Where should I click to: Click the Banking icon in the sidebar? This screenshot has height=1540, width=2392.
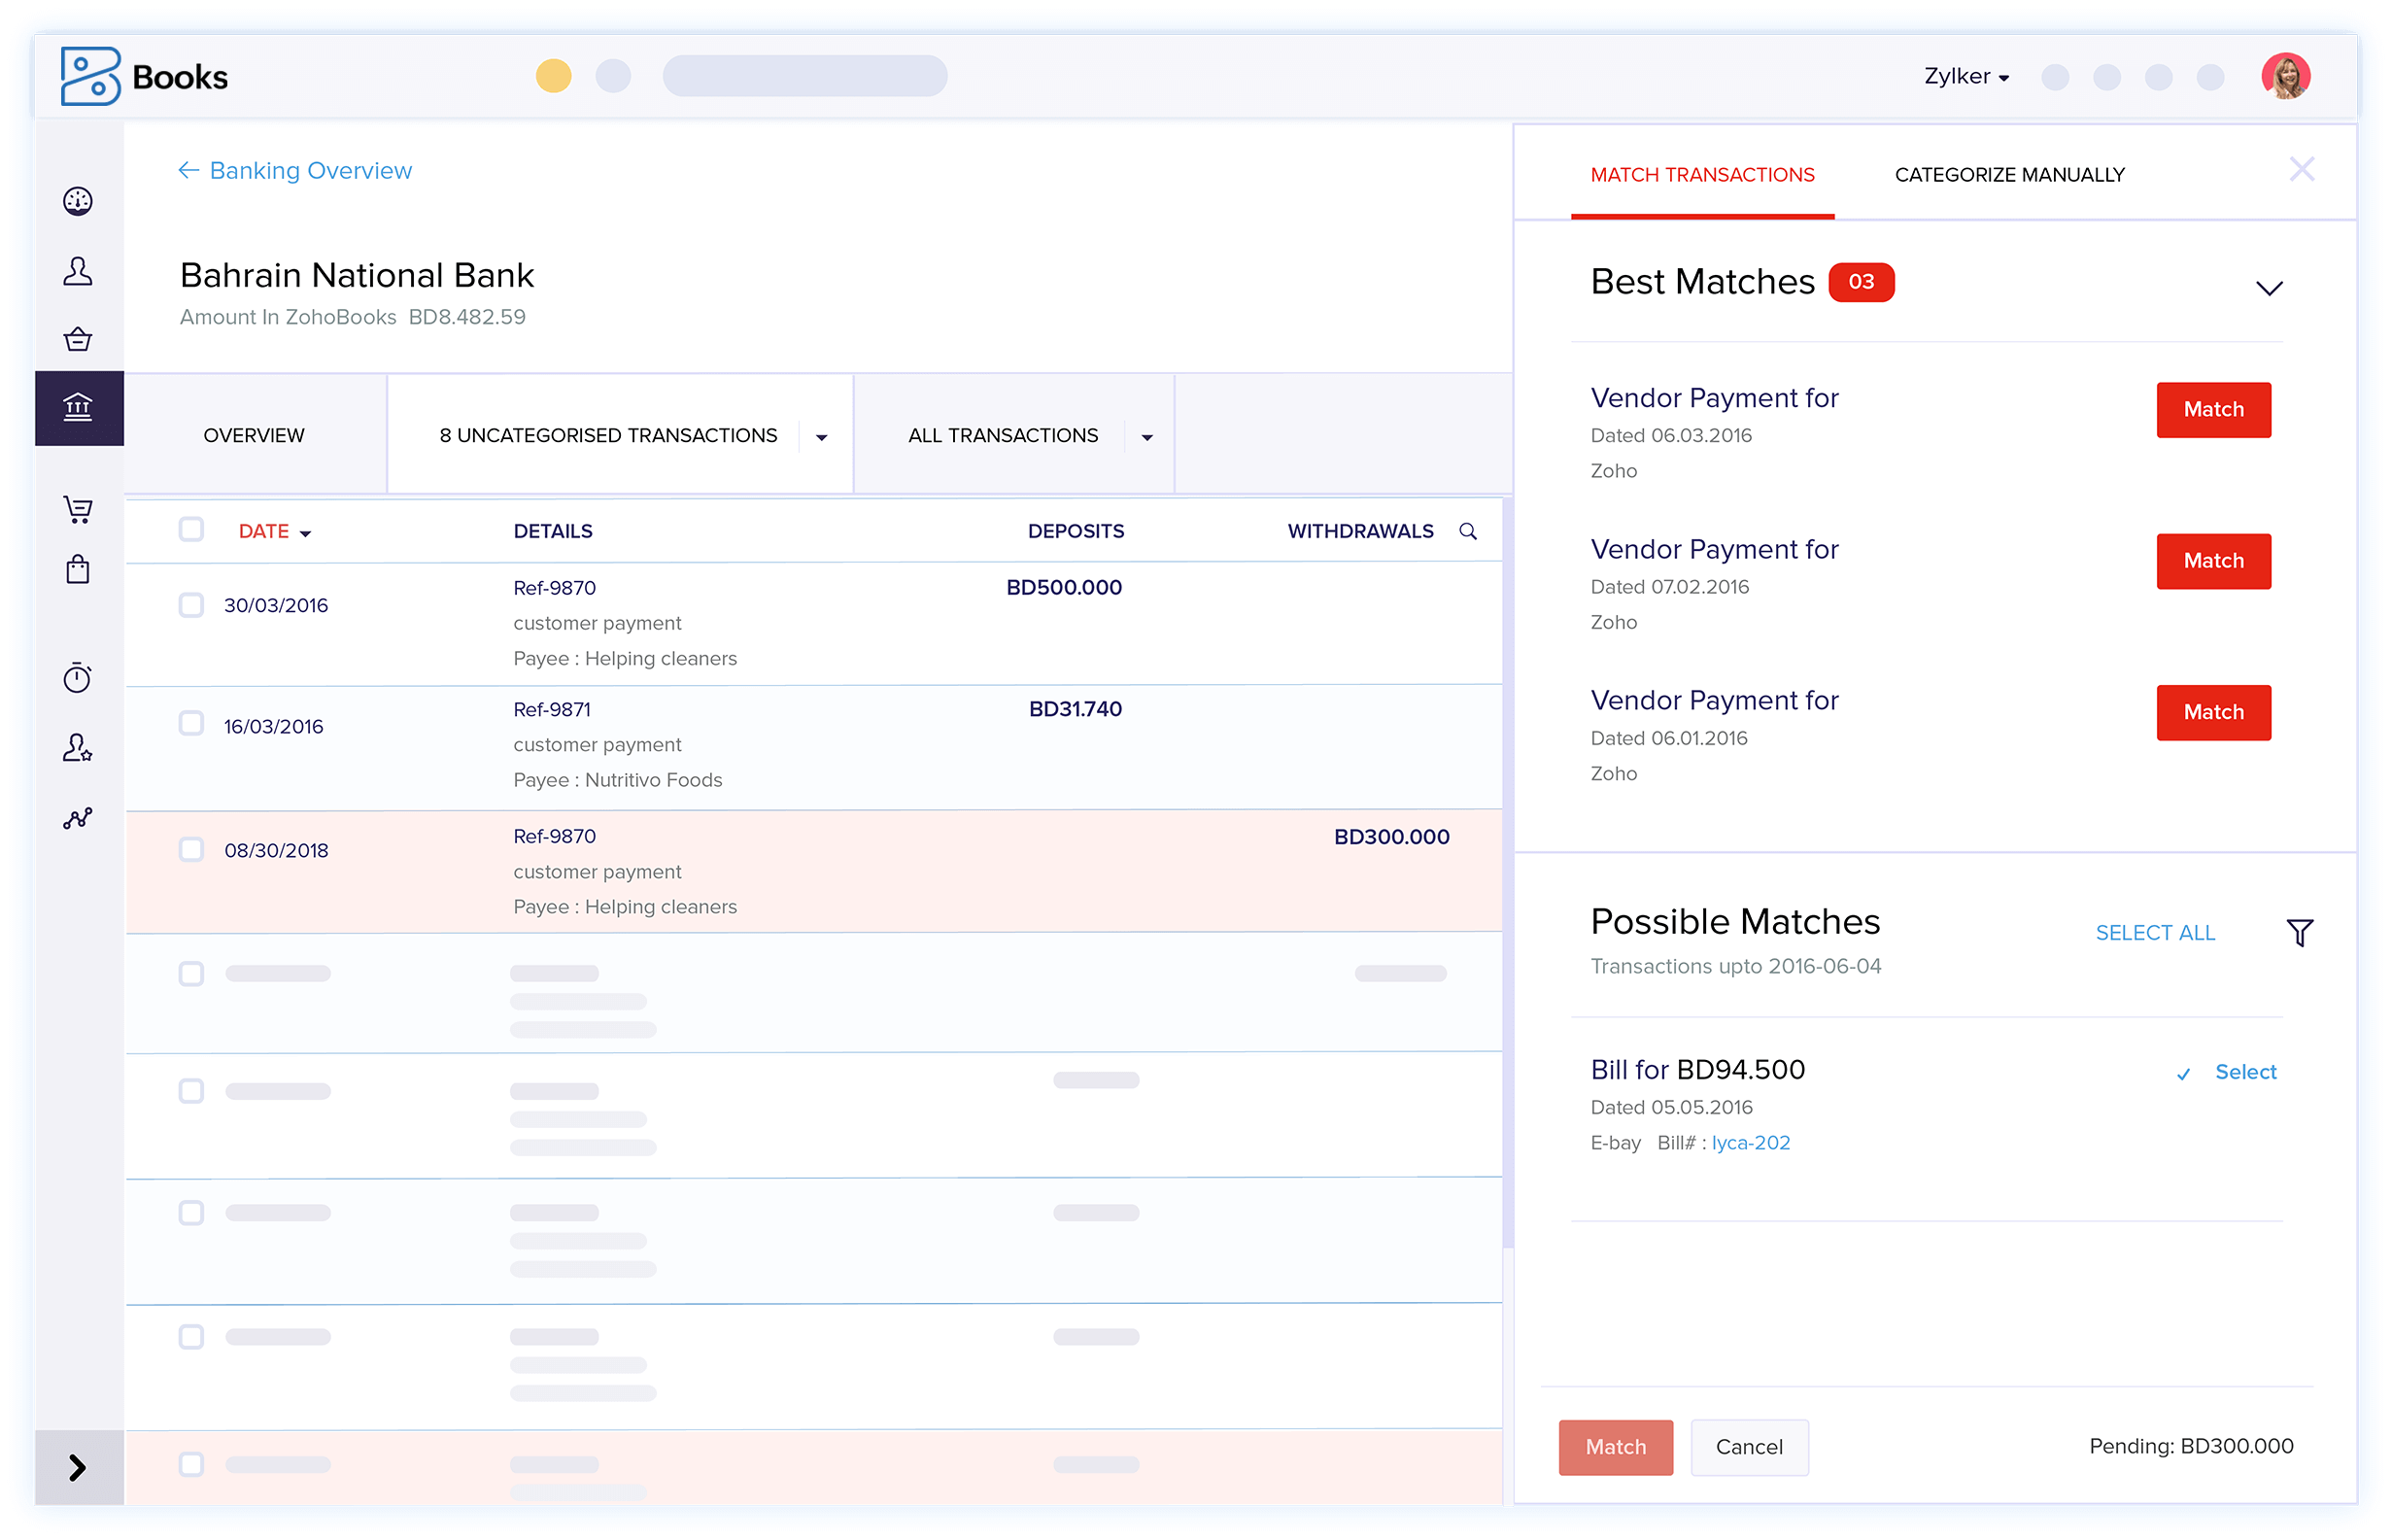[79, 407]
